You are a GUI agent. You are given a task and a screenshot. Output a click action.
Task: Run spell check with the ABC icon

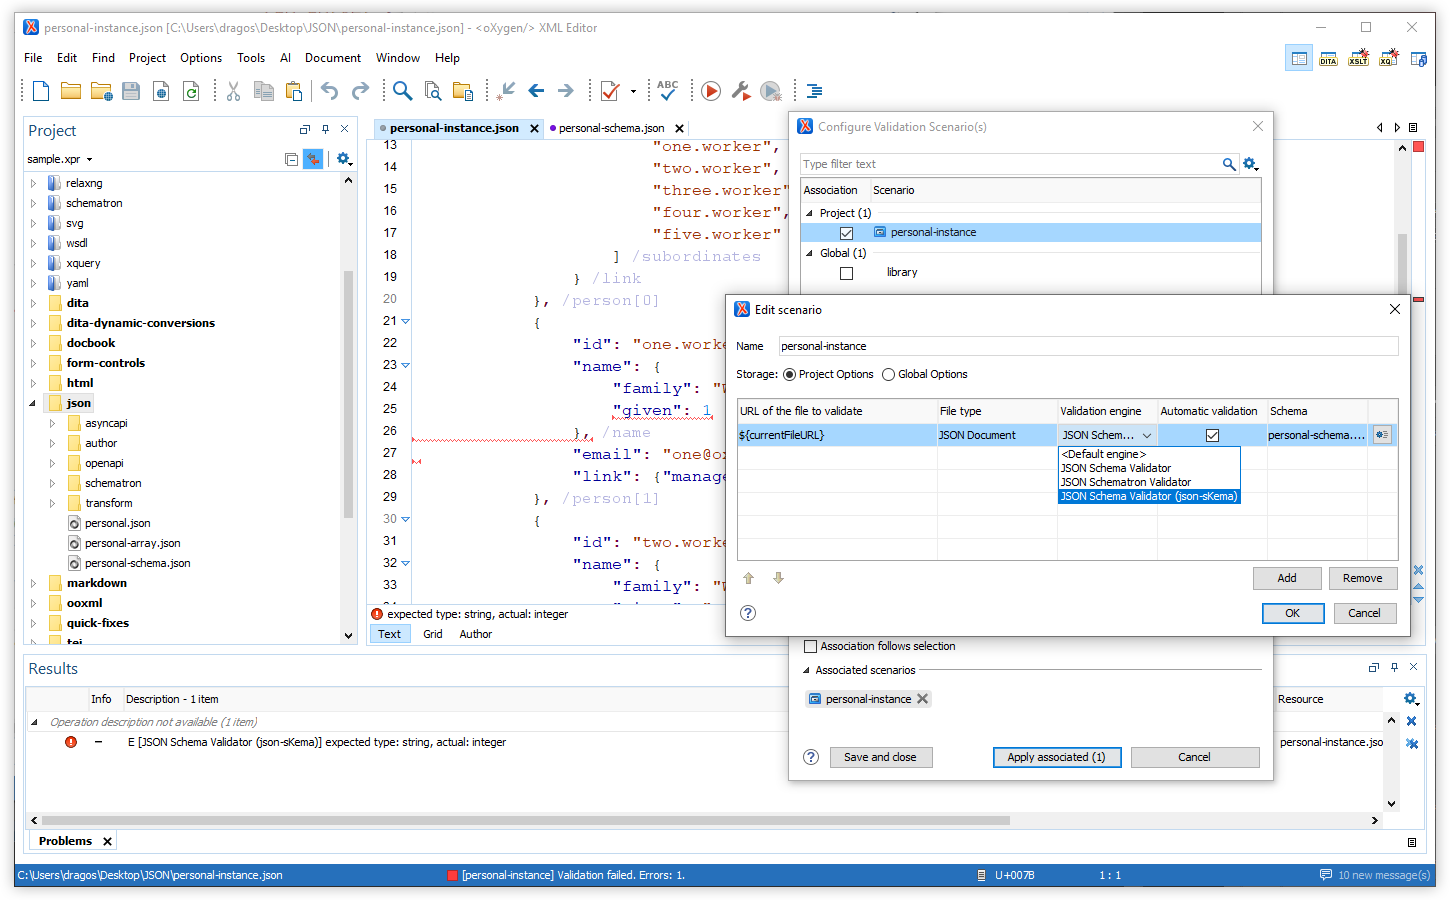(x=668, y=91)
